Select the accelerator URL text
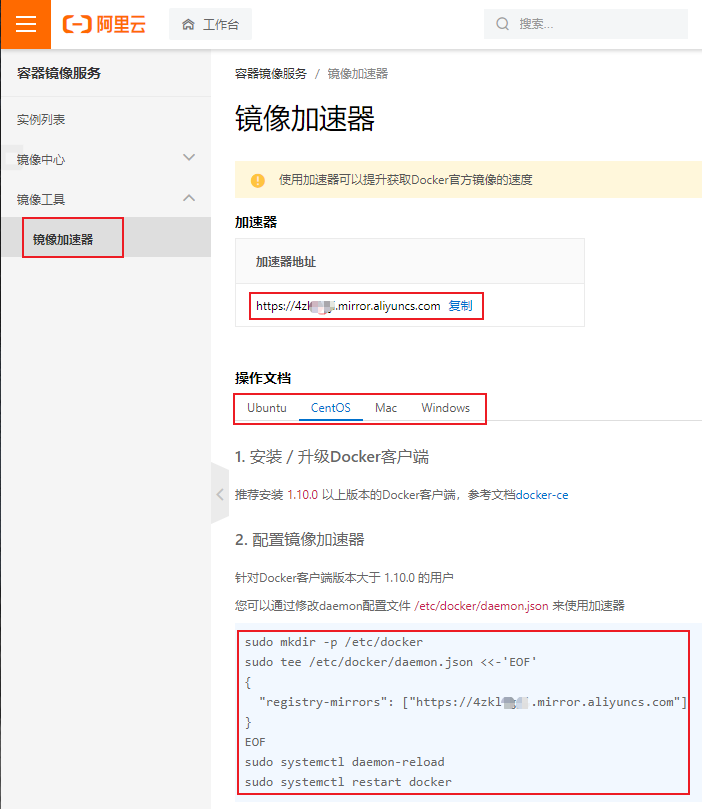The width and height of the screenshot is (702, 809). click(x=348, y=306)
